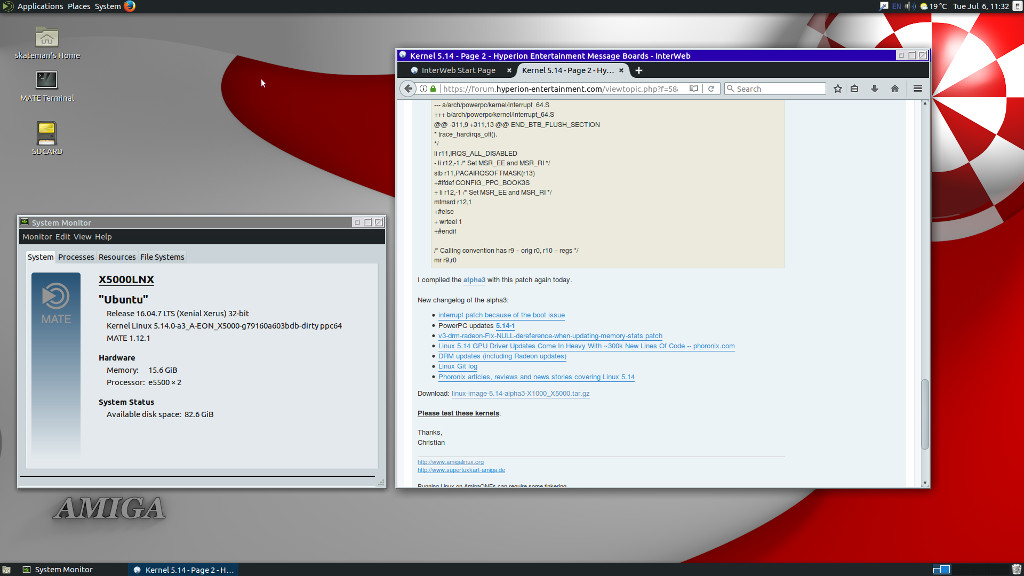Toggle reader view in the address bar
This screenshot has width=1024, height=576.
click(694, 89)
